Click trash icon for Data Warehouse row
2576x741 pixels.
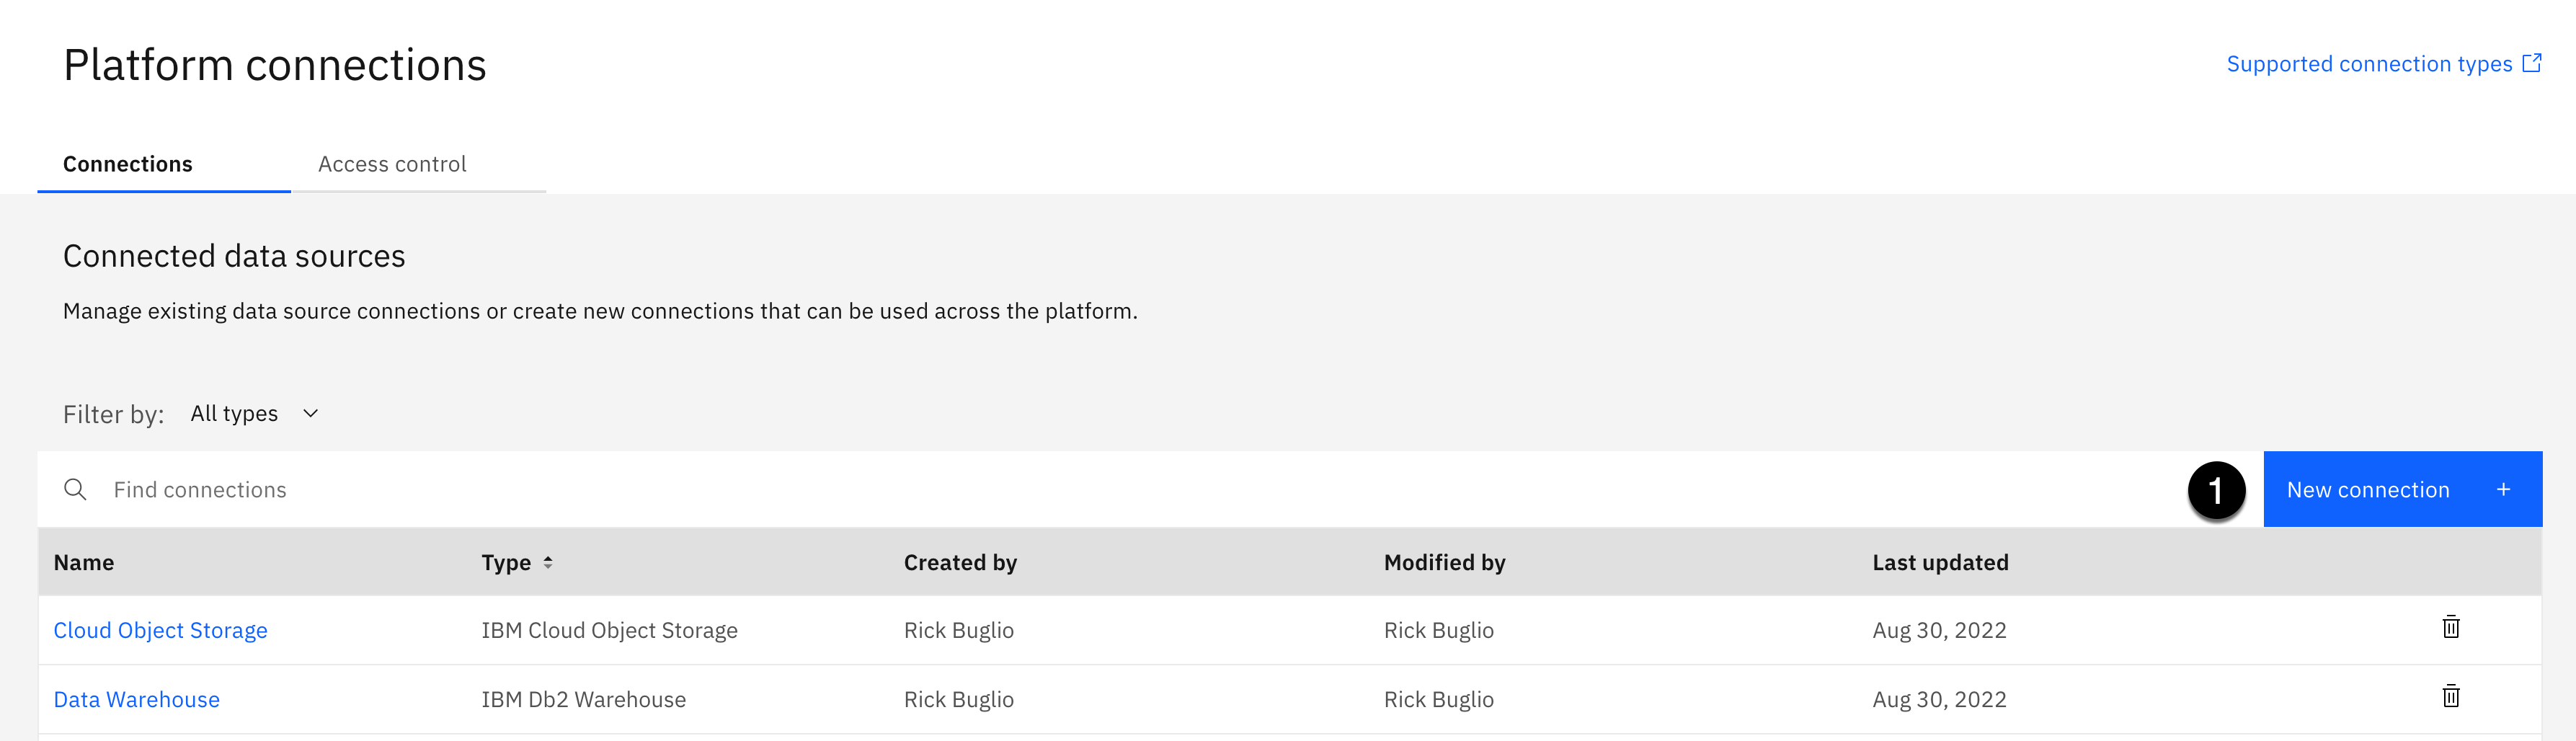point(2450,697)
